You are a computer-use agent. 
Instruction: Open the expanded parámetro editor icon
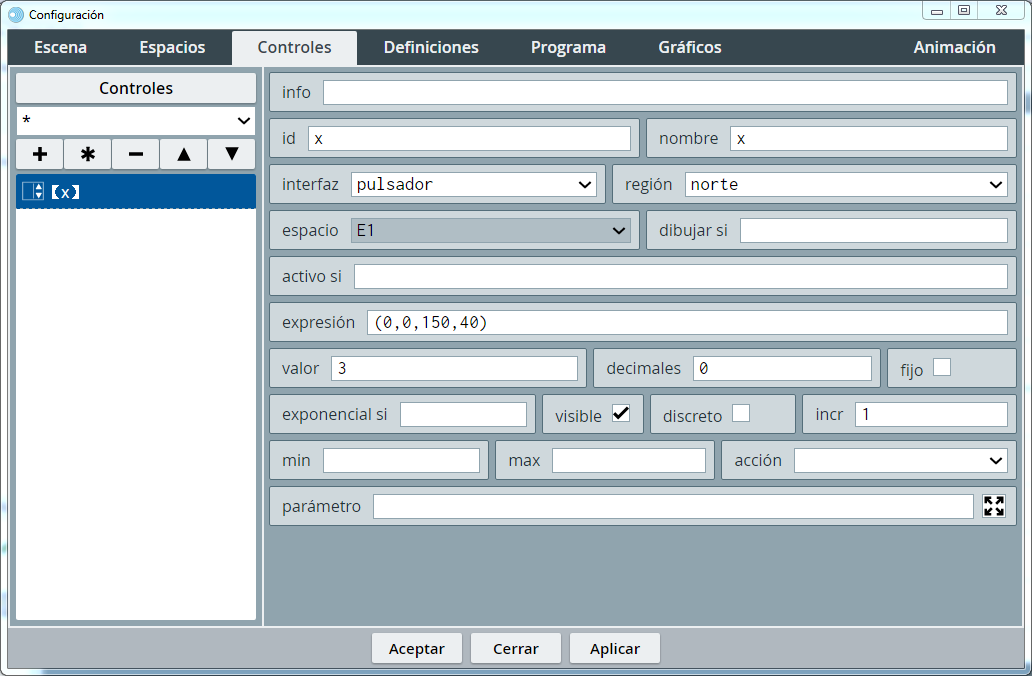click(x=993, y=506)
